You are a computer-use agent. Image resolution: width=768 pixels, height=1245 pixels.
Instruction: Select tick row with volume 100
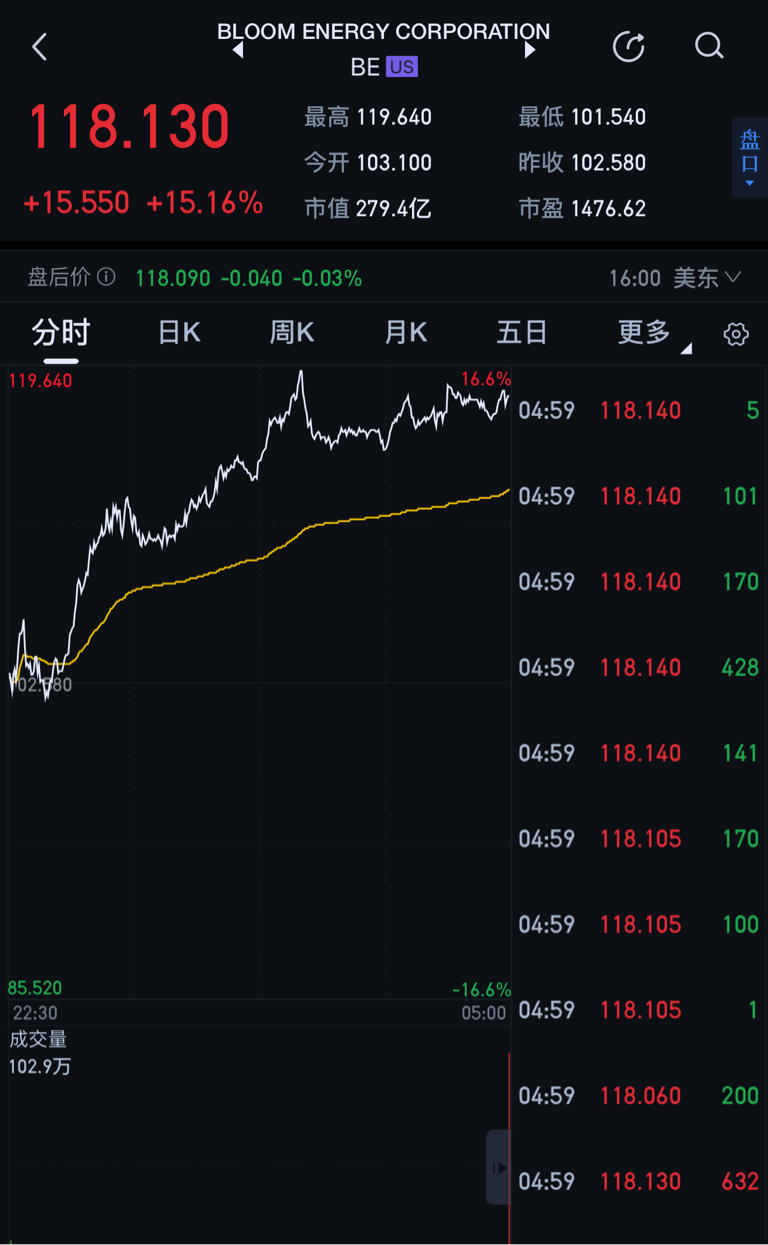pyautogui.click(x=639, y=924)
